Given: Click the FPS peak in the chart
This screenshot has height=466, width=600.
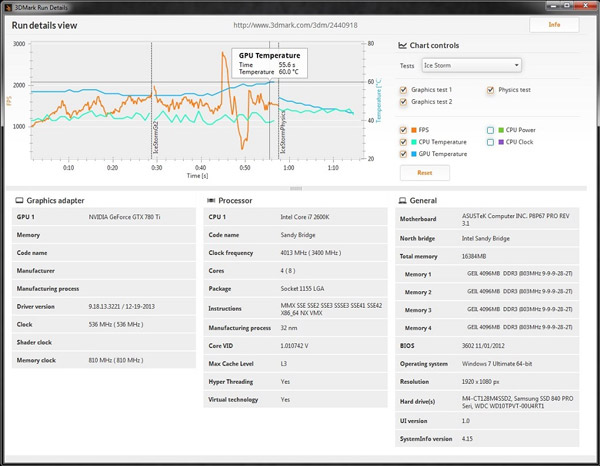Looking at the screenshot, I should [223, 53].
